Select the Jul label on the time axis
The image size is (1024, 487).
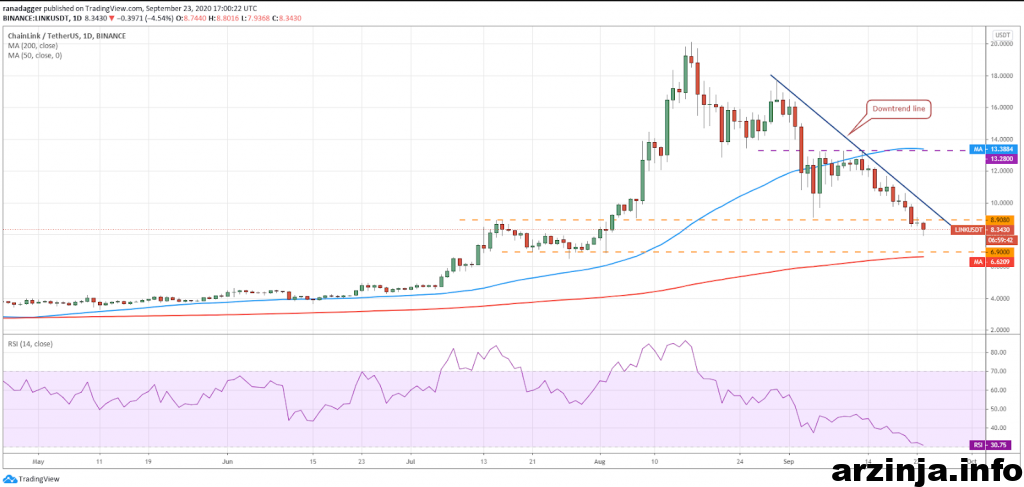(411, 463)
